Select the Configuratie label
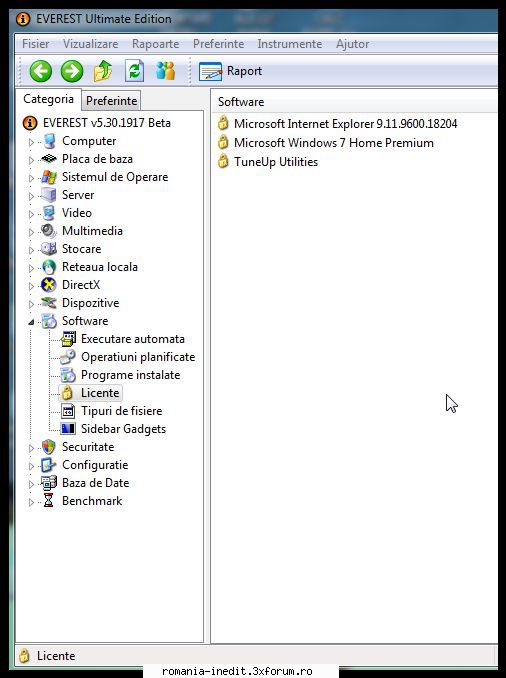The width and height of the screenshot is (506, 678). [95, 465]
